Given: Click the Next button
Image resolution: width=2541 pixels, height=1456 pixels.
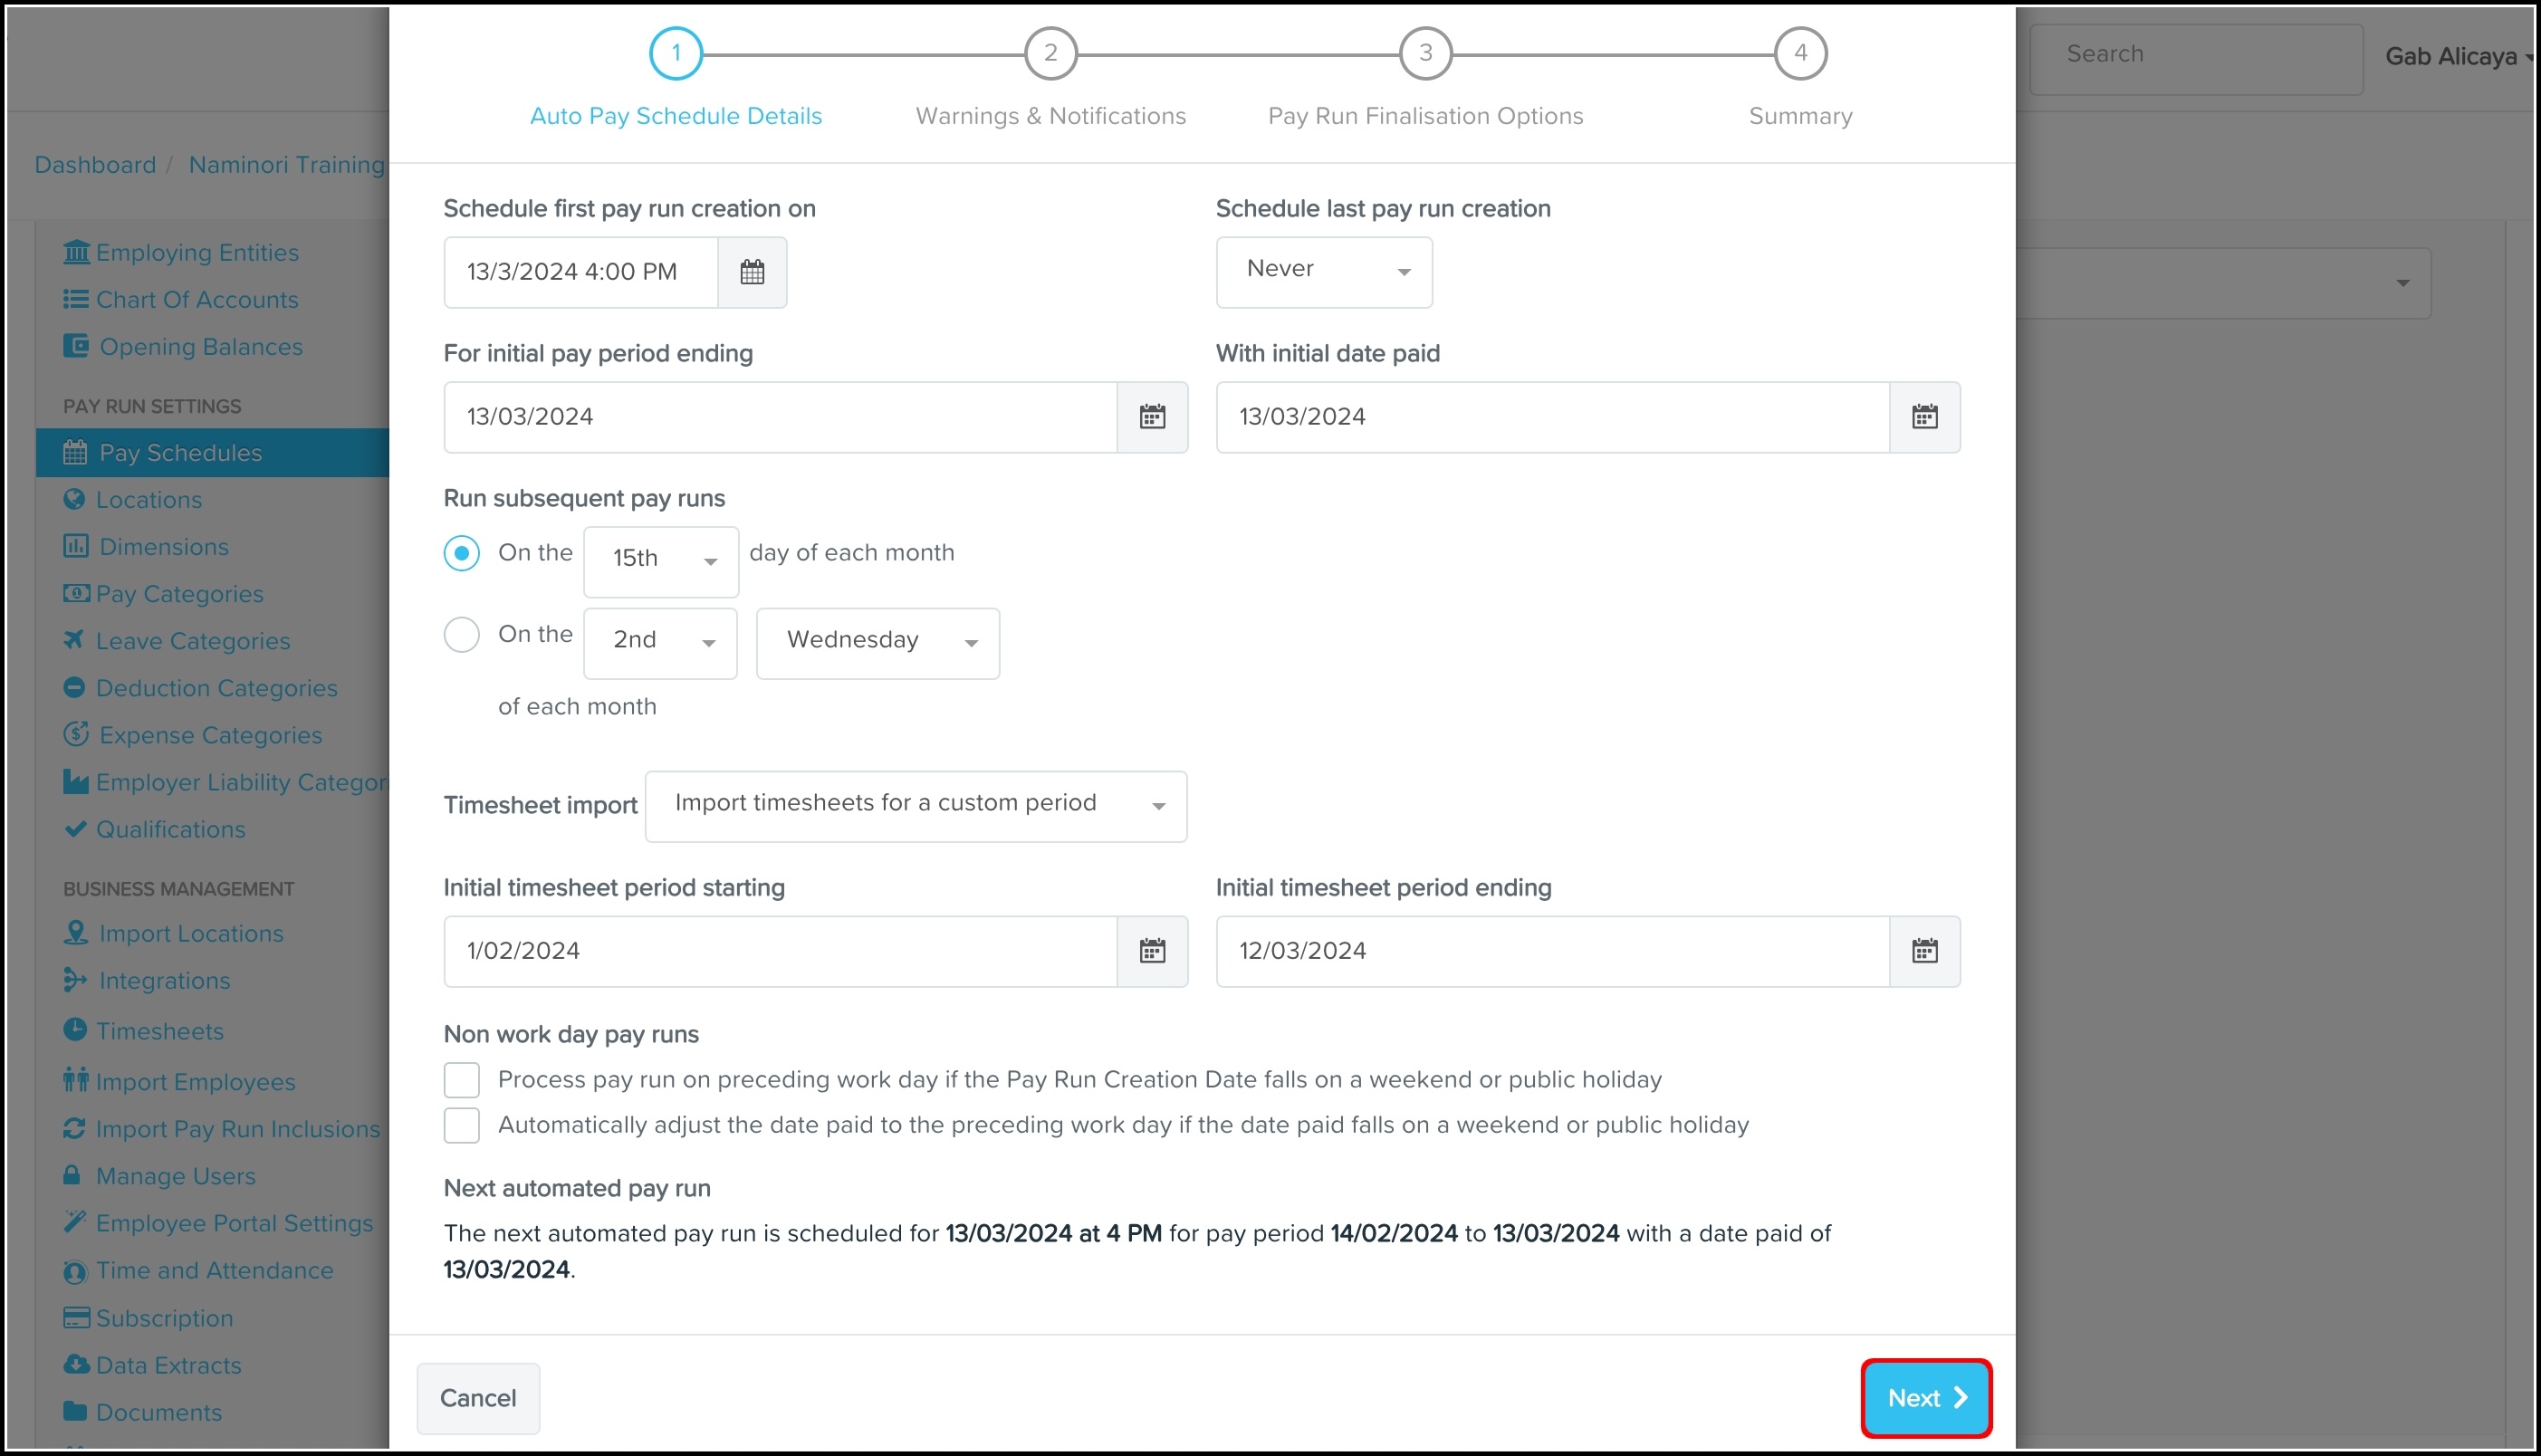Looking at the screenshot, I should point(1925,1398).
